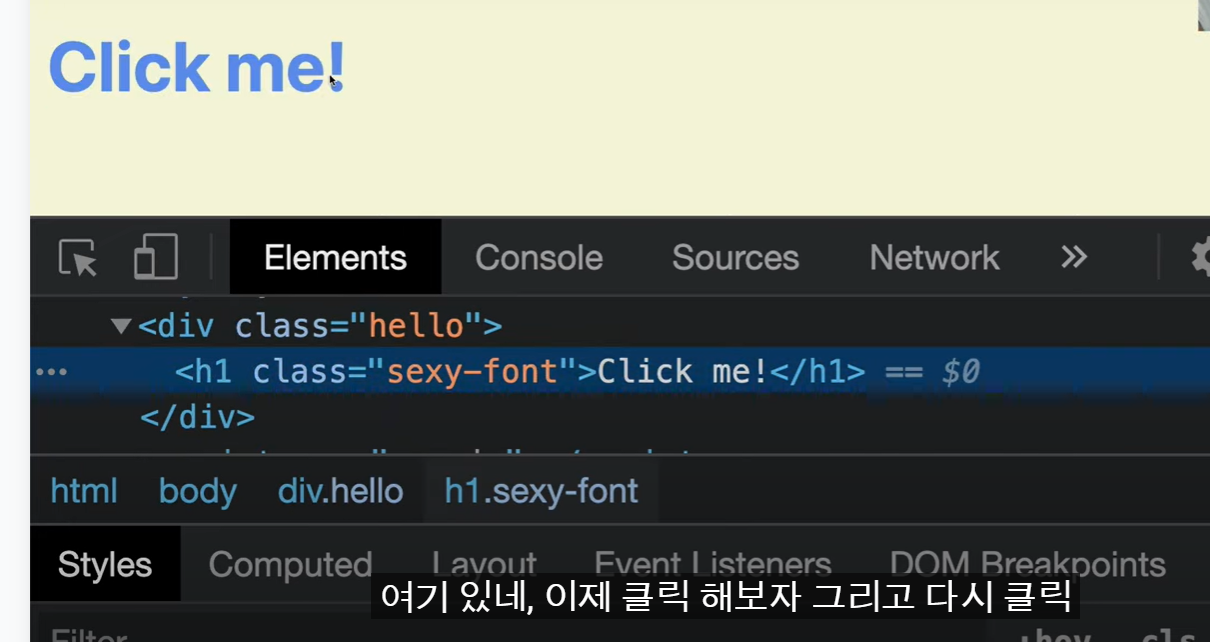This screenshot has width=1210, height=642.
Task: Switch to the Styles pane tab
Action: (x=105, y=564)
